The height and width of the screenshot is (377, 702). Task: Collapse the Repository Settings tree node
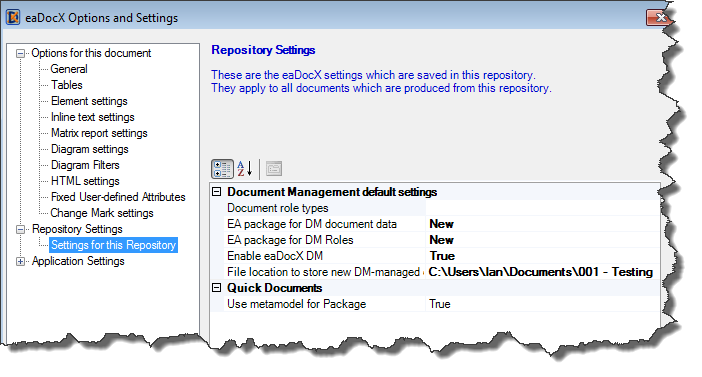pyautogui.click(x=21, y=230)
